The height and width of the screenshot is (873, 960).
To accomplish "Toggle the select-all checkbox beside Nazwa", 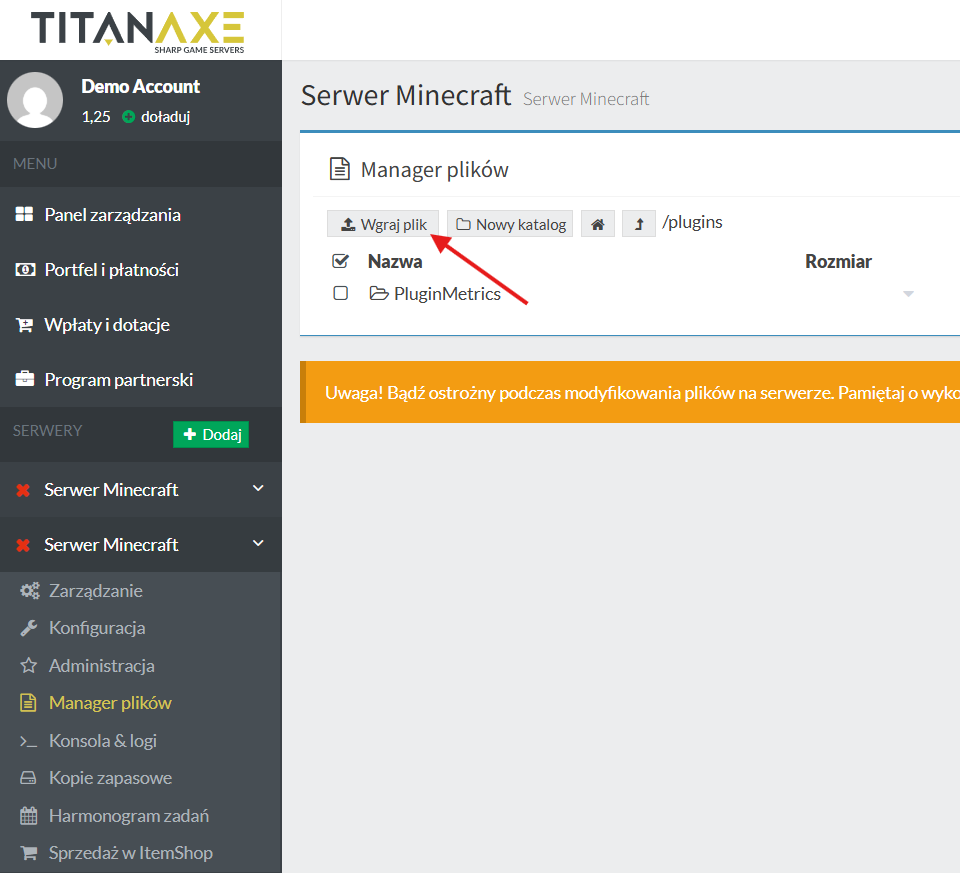I will (x=340, y=262).
